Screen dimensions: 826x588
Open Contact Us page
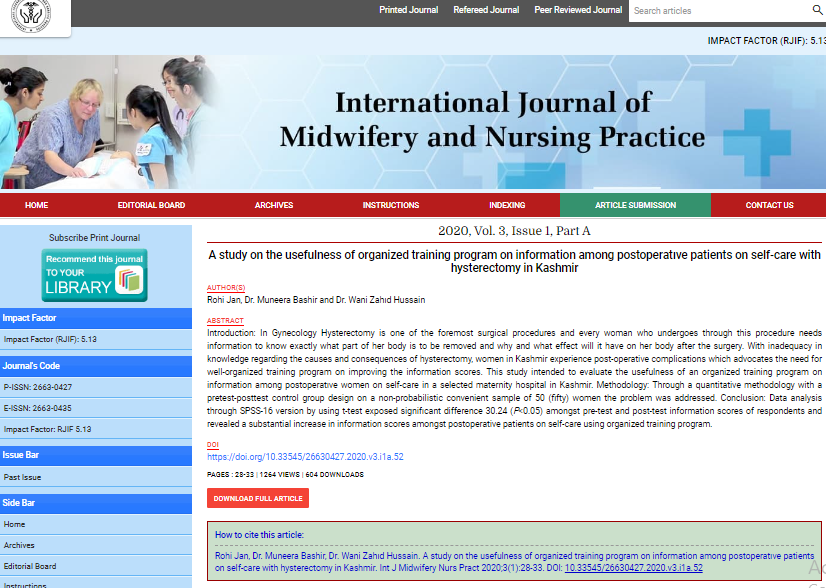pyautogui.click(x=769, y=205)
